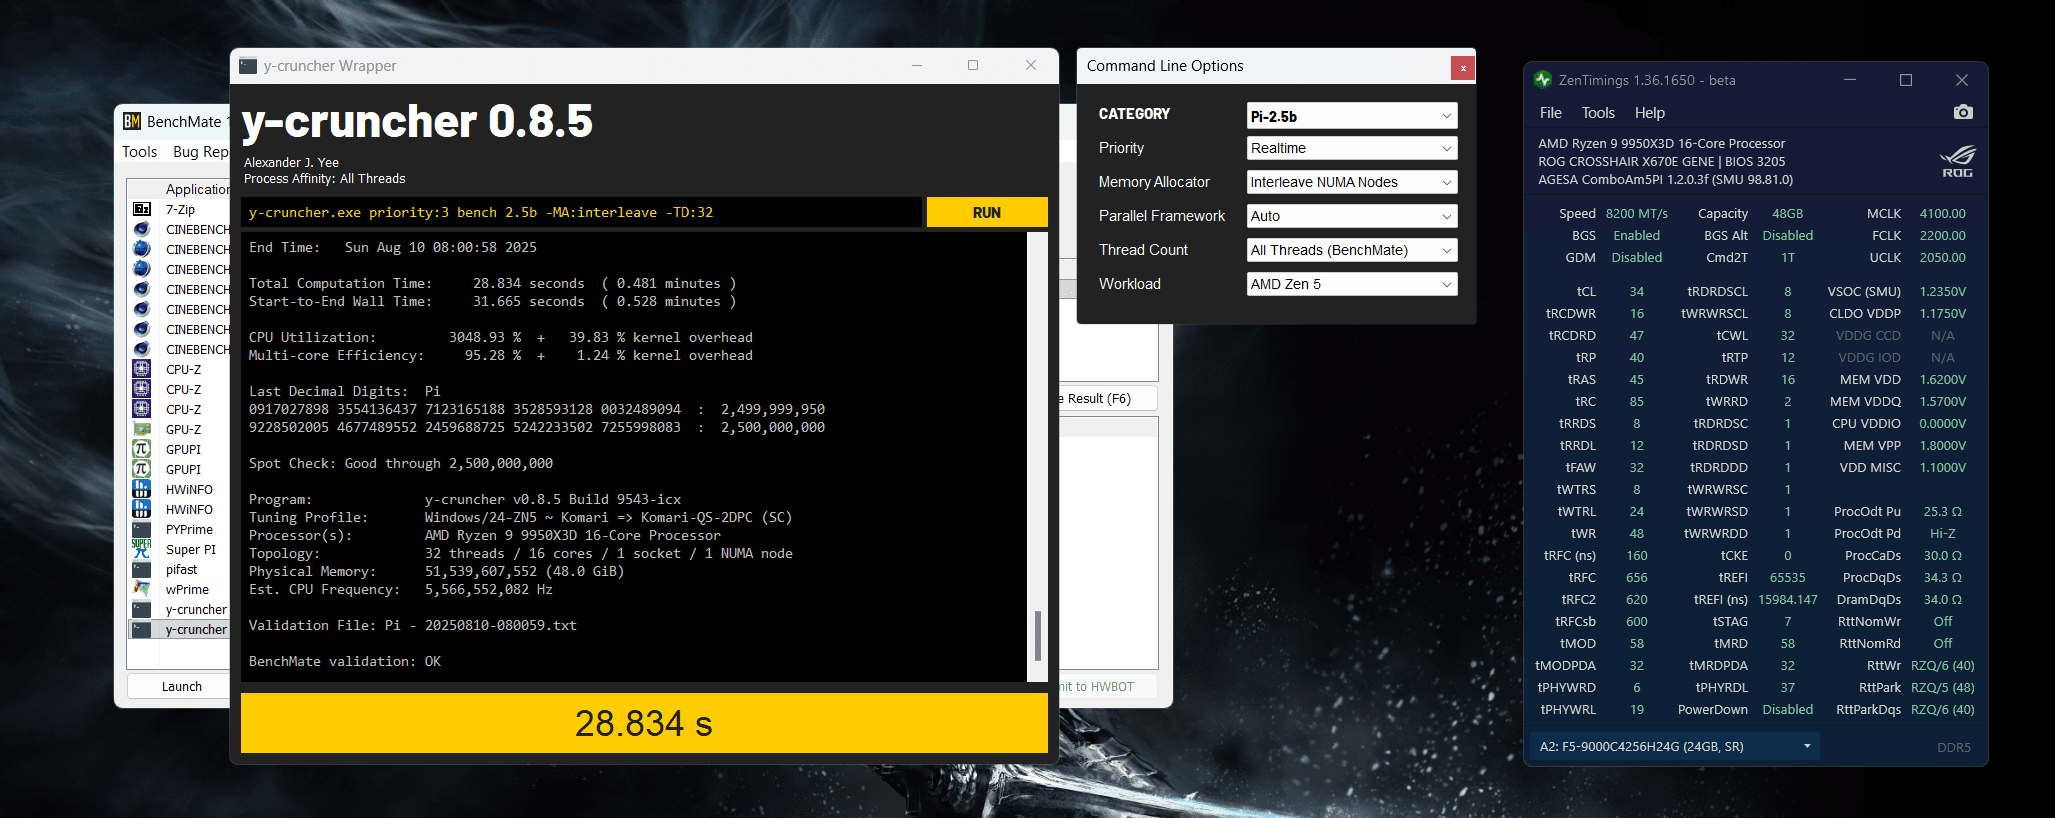Expand the Memory Allocator dropdown
Image resolution: width=2055 pixels, height=818 pixels.
point(1352,182)
